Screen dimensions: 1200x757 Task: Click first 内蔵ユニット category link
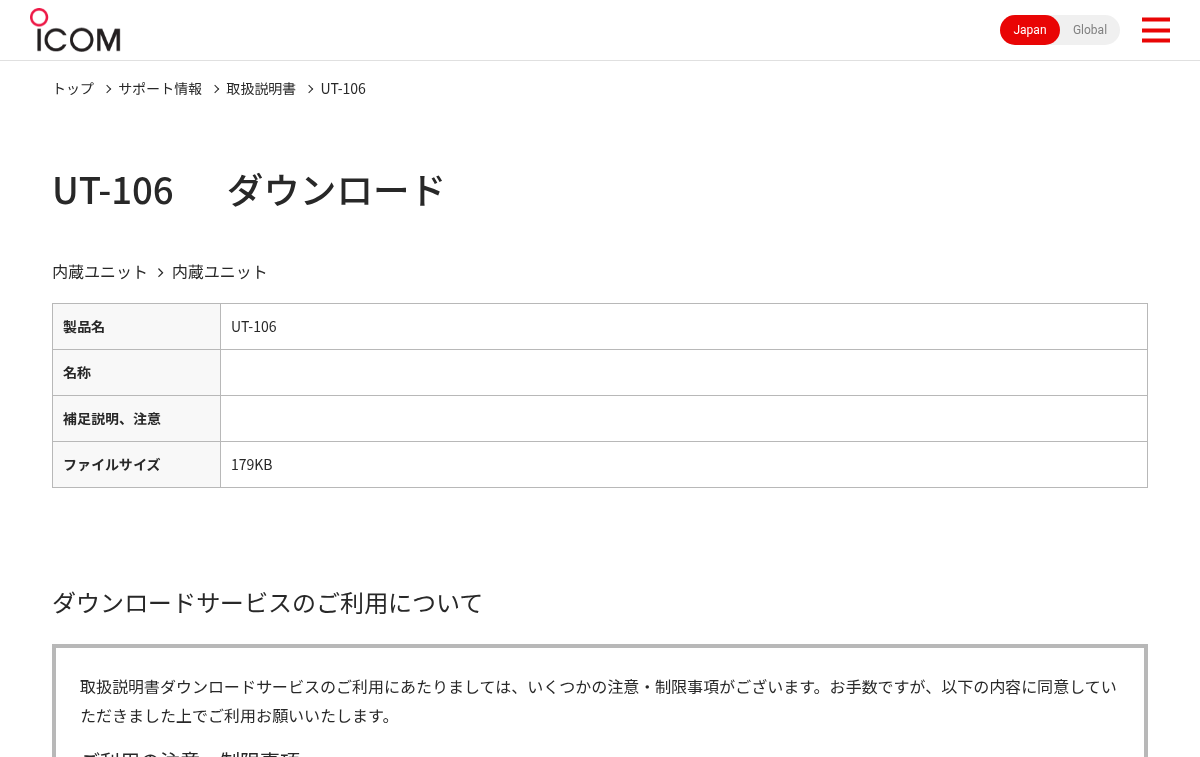(100, 272)
